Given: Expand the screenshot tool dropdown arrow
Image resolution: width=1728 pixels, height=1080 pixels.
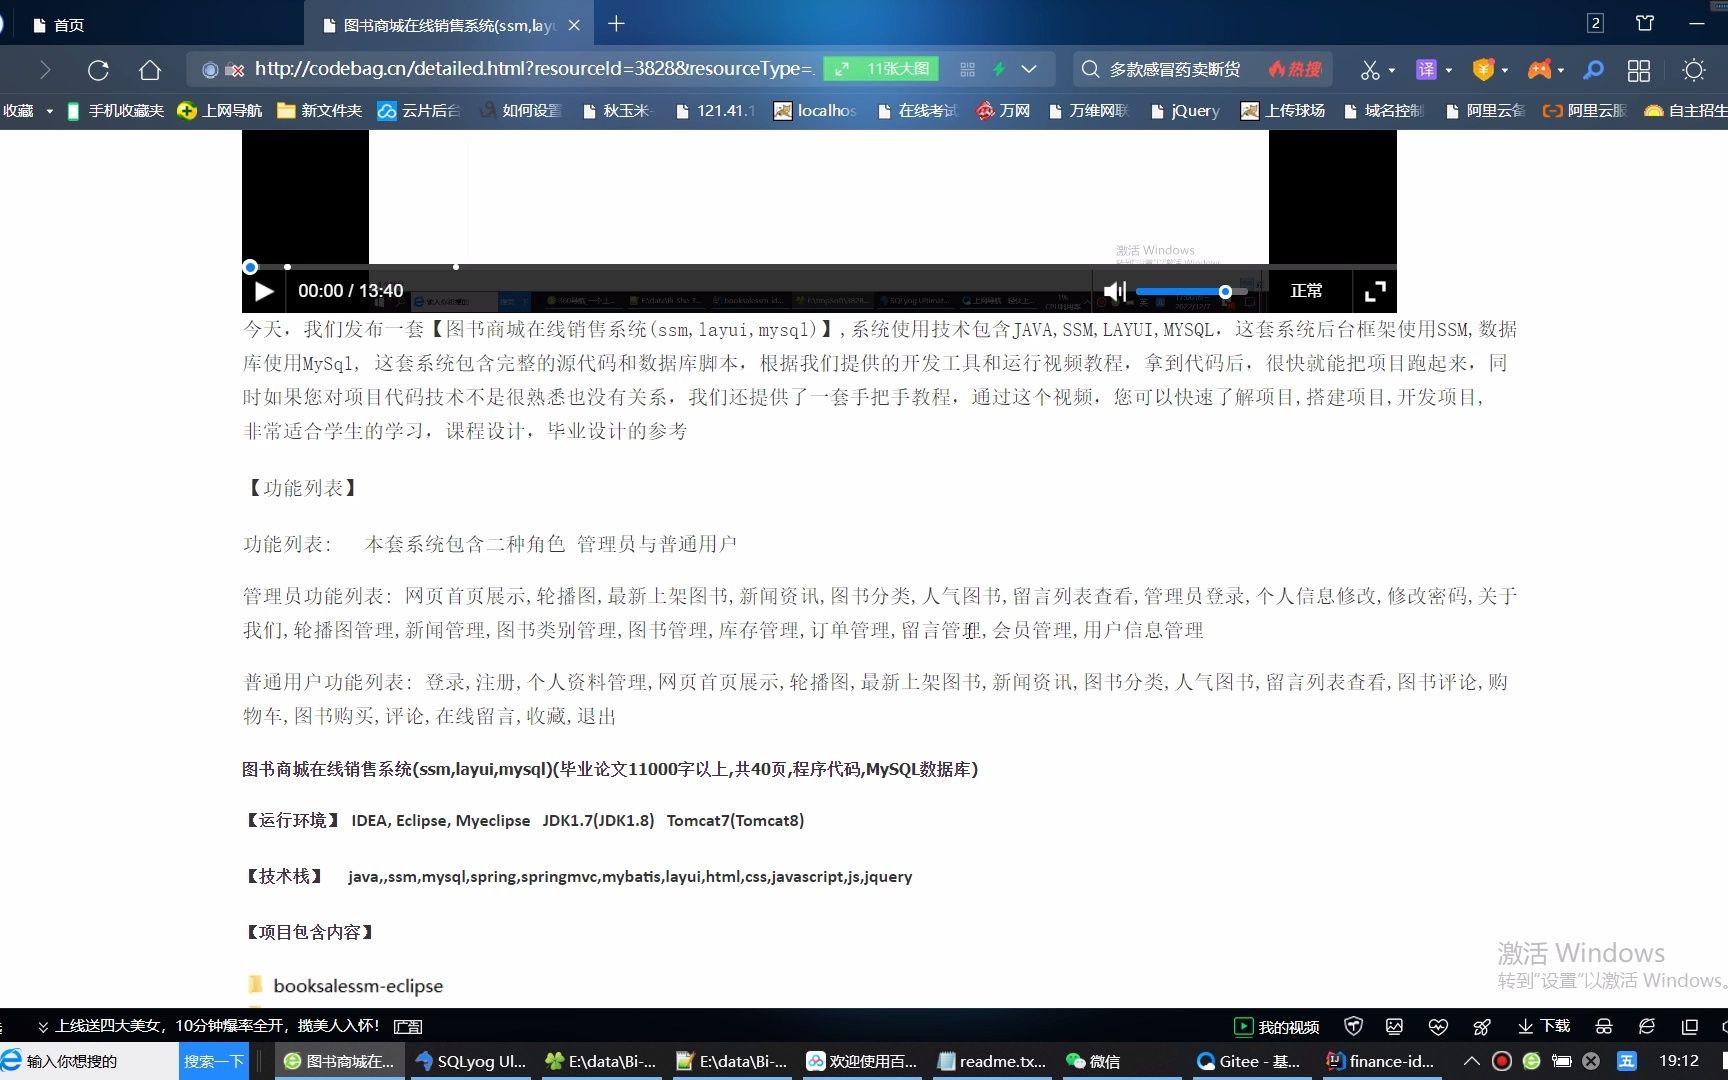Looking at the screenshot, I should (1392, 71).
